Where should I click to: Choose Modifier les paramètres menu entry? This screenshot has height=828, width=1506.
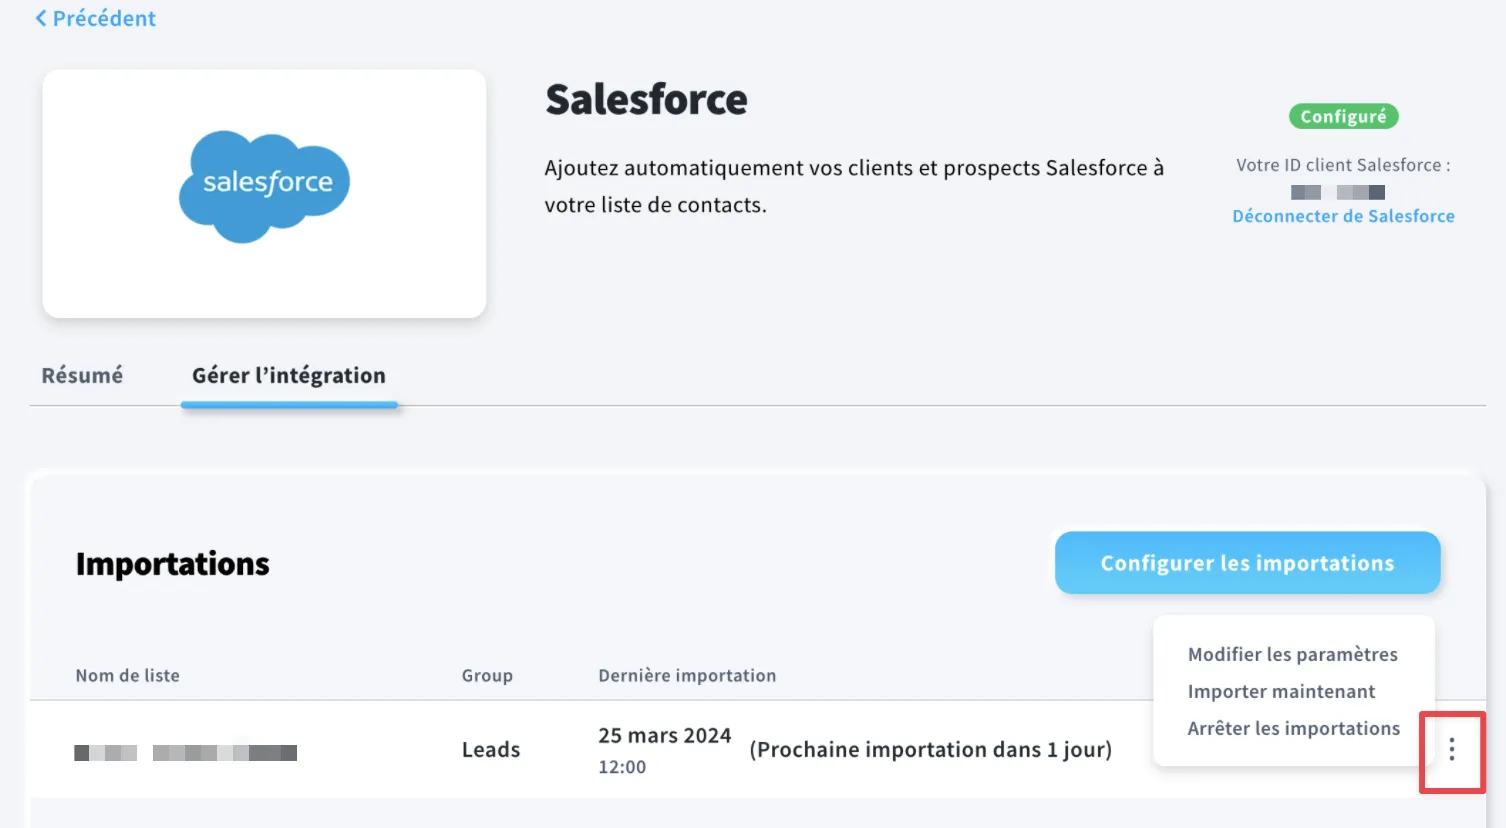coord(1293,654)
